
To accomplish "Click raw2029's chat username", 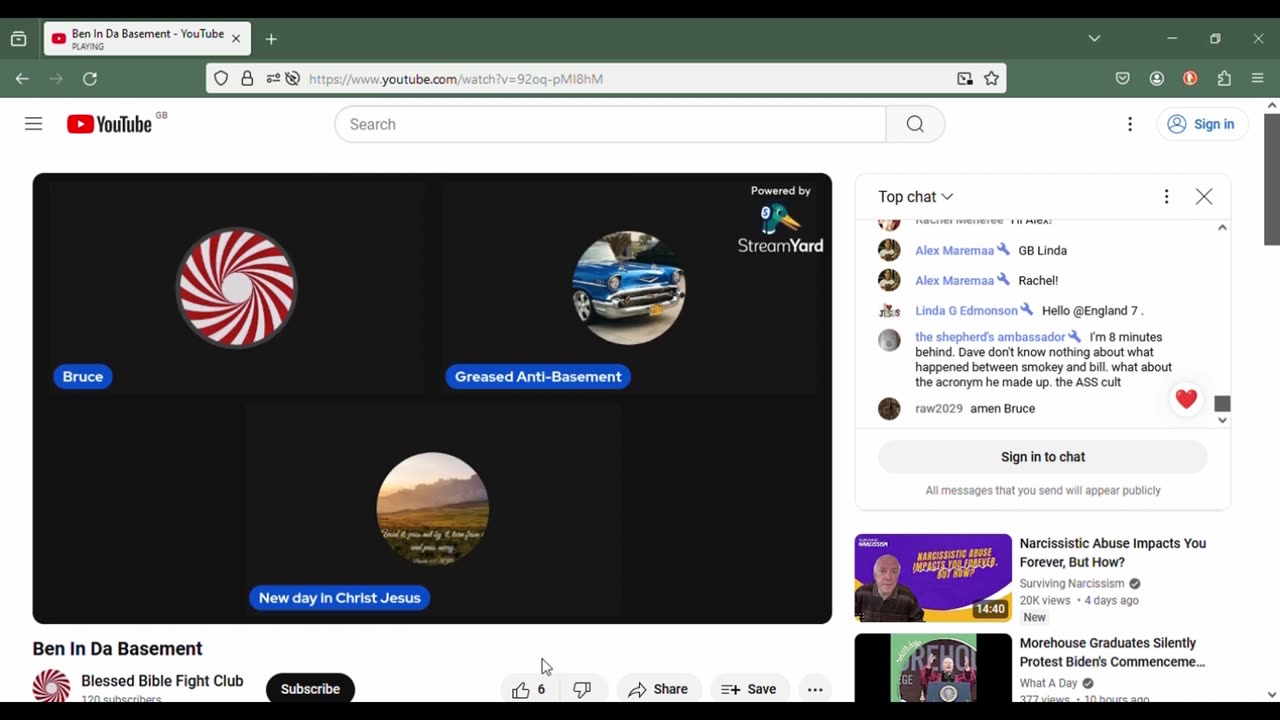I will tap(939, 408).
